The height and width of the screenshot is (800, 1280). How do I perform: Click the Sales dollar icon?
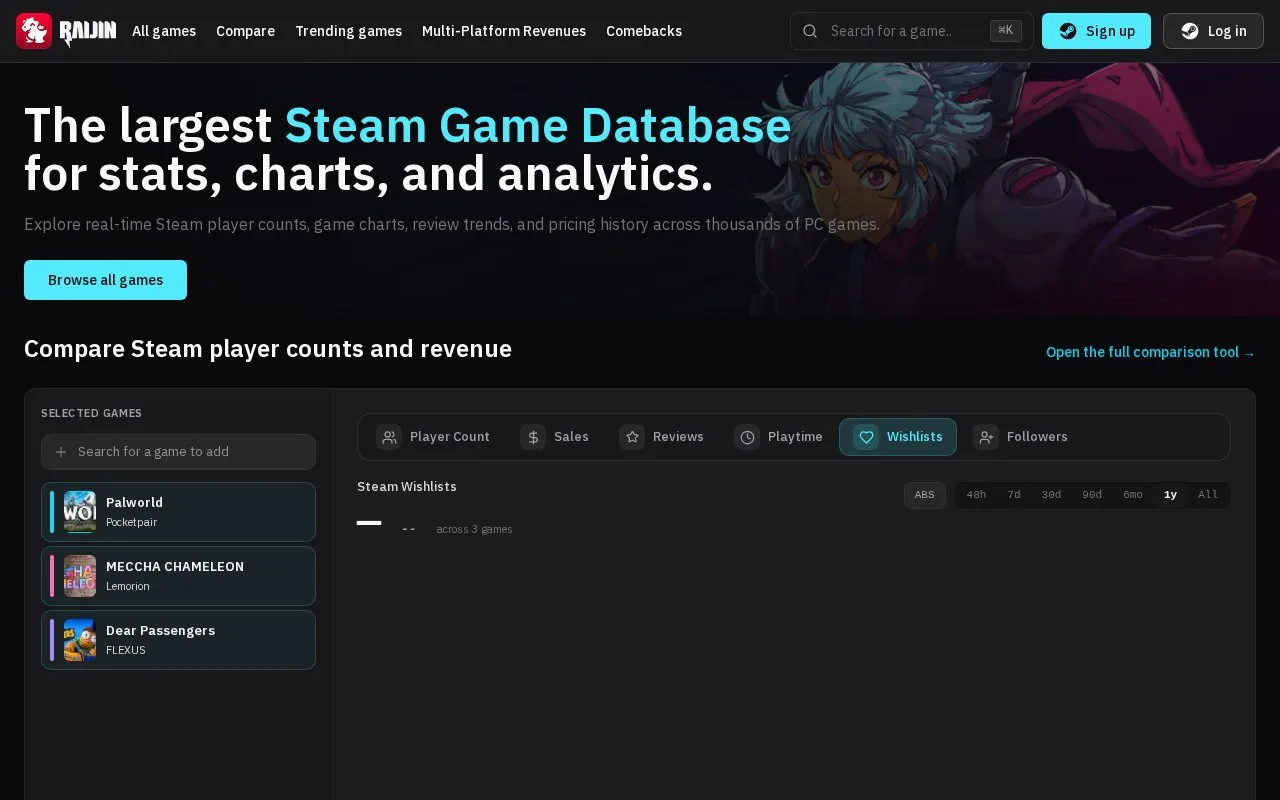click(533, 437)
